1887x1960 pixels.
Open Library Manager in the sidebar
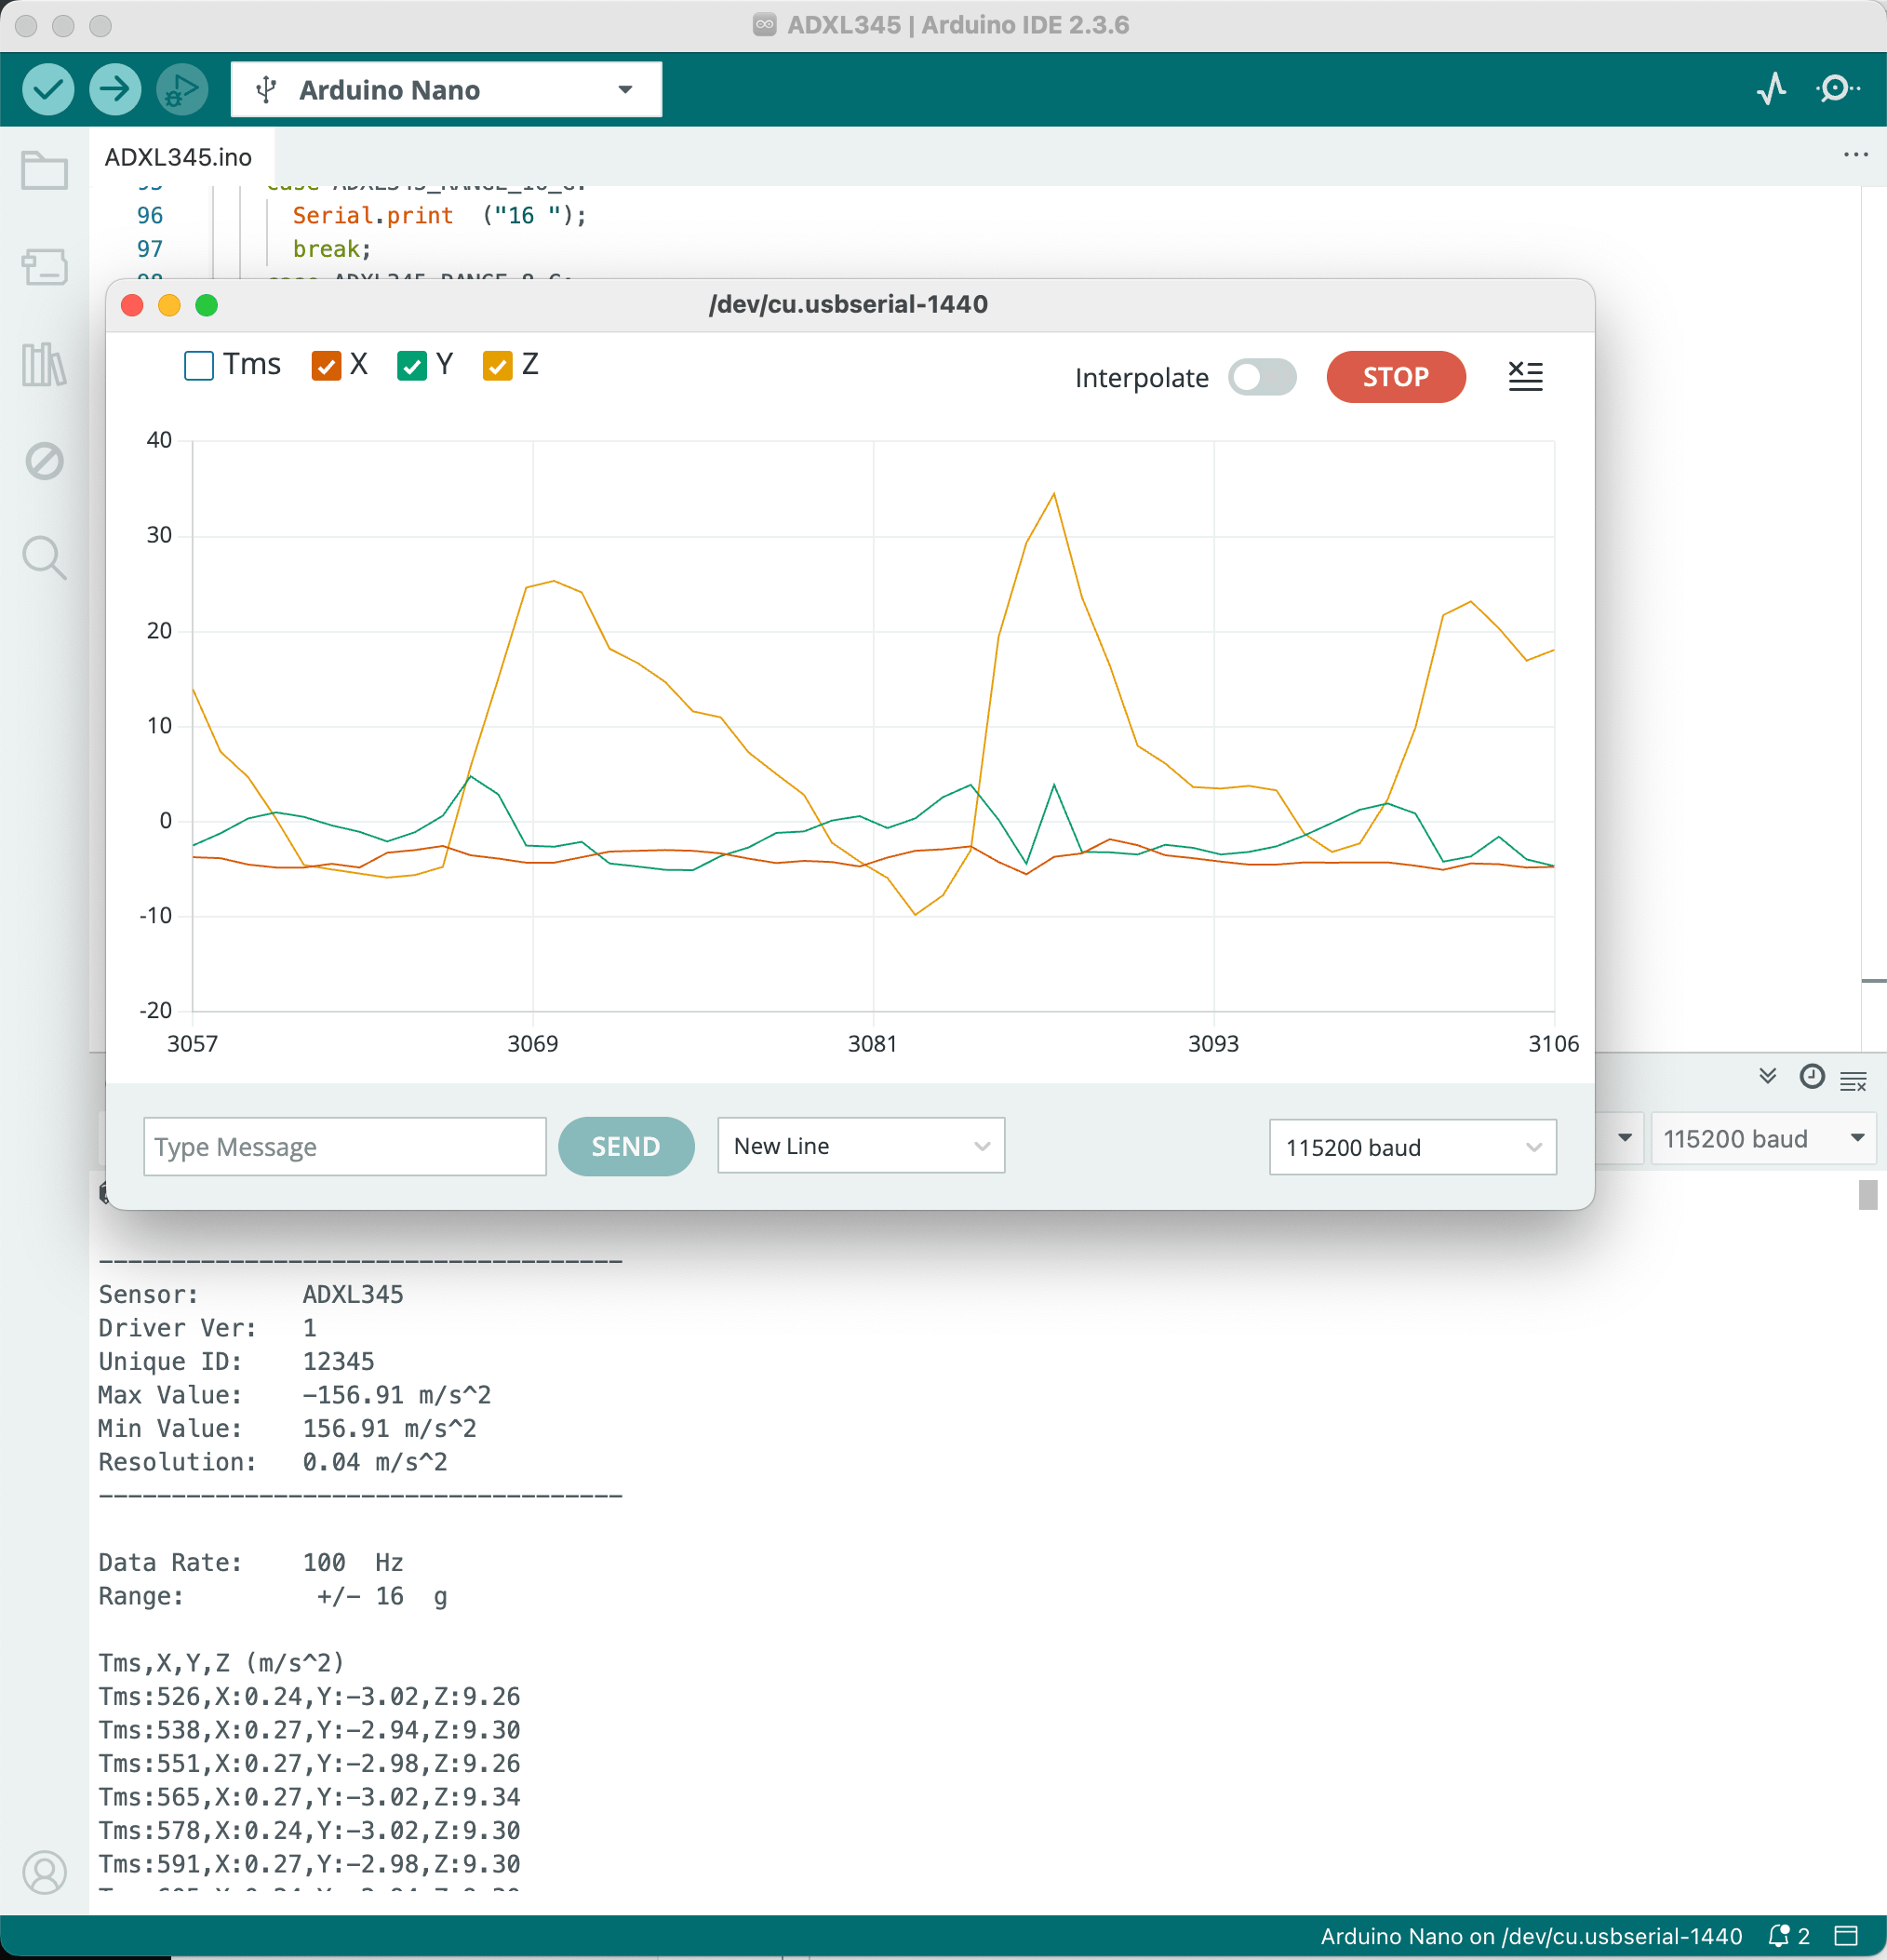point(45,364)
